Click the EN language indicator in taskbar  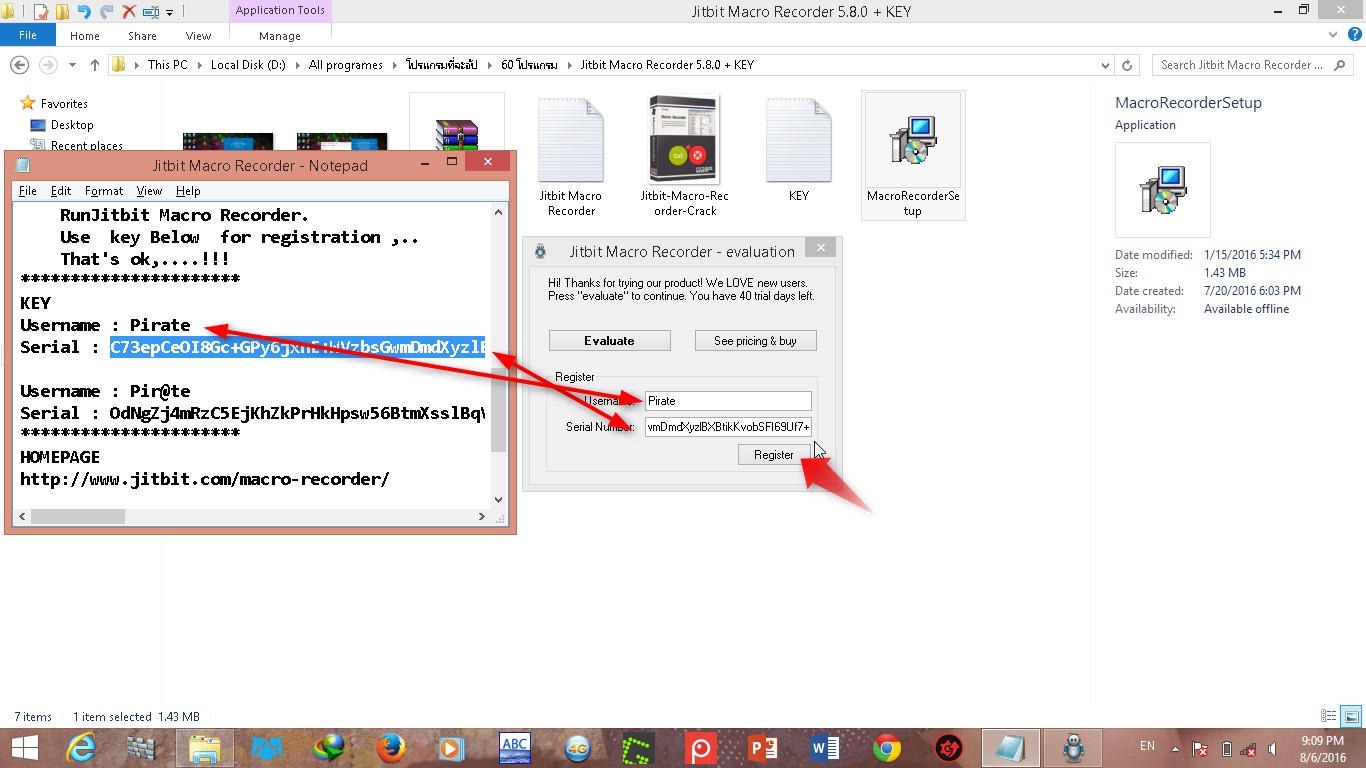pyautogui.click(x=1147, y=746)
